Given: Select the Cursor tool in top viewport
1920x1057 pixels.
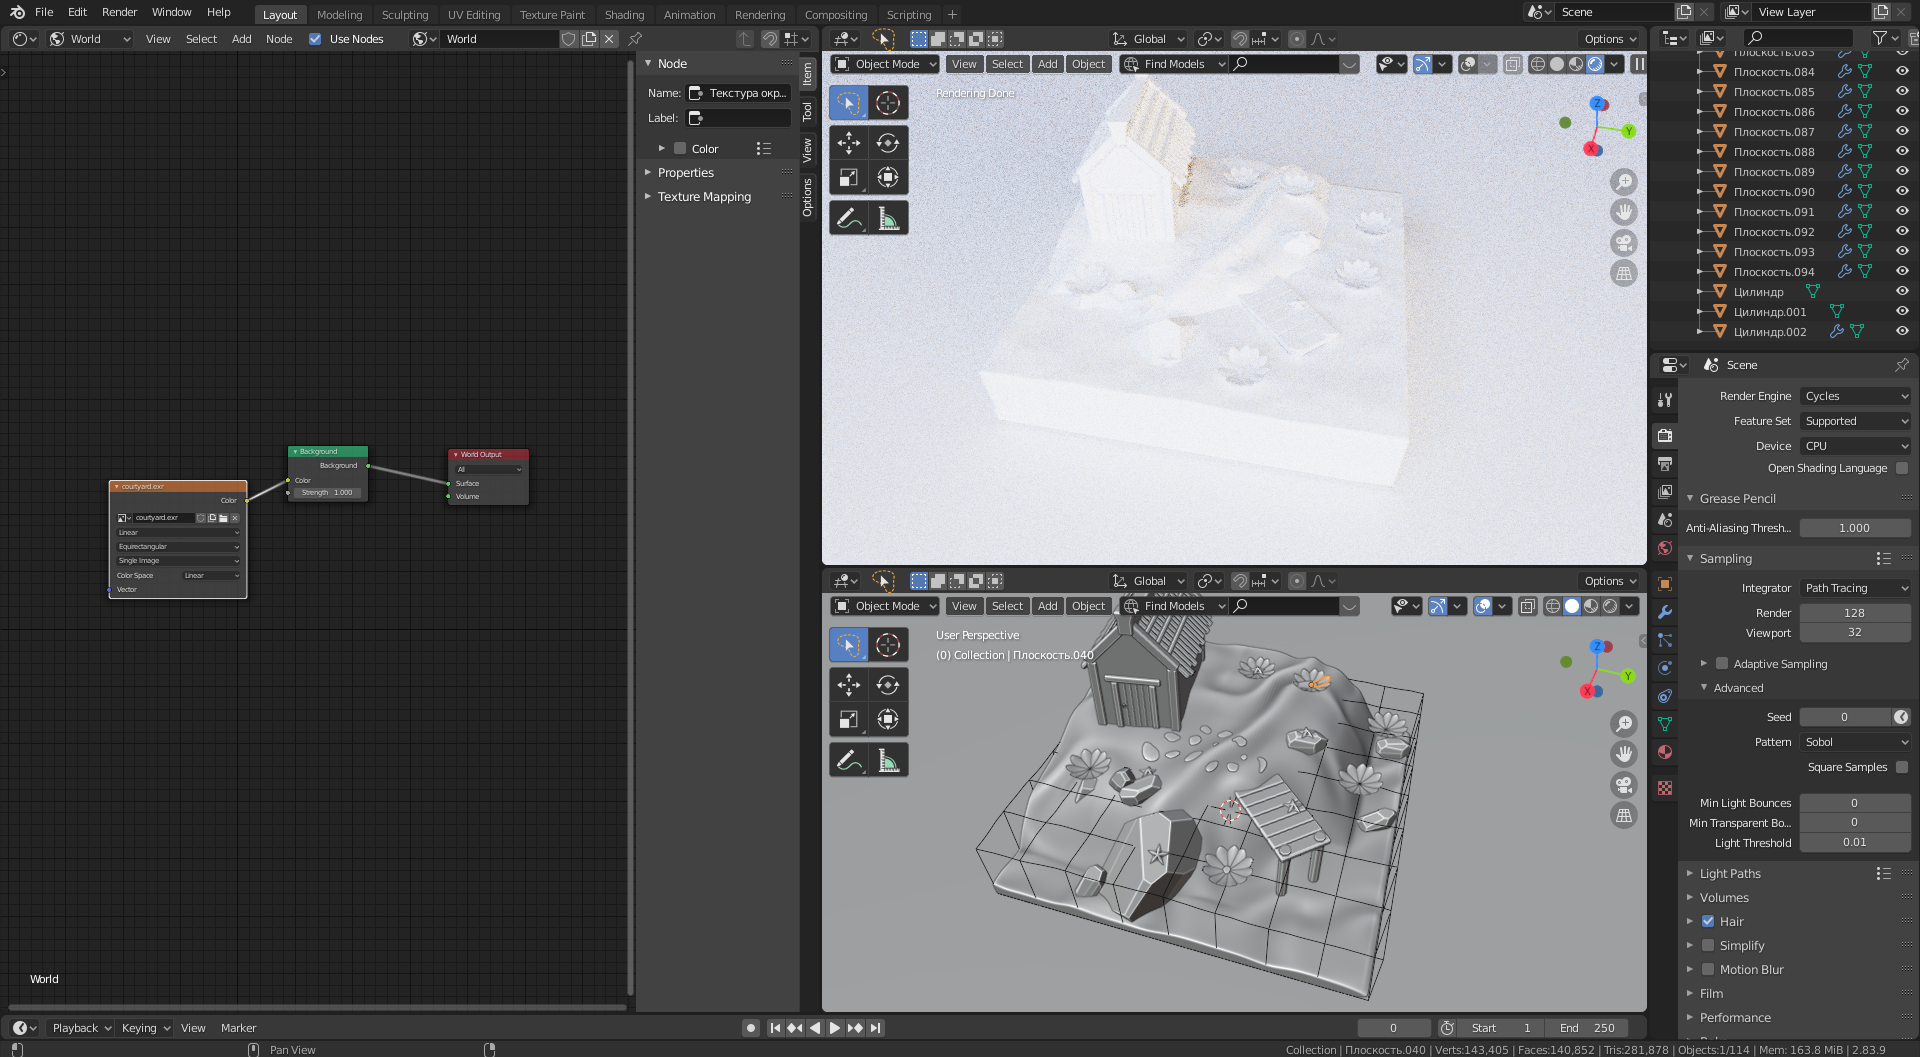Looking at the screenshot, I should [888, 103].
